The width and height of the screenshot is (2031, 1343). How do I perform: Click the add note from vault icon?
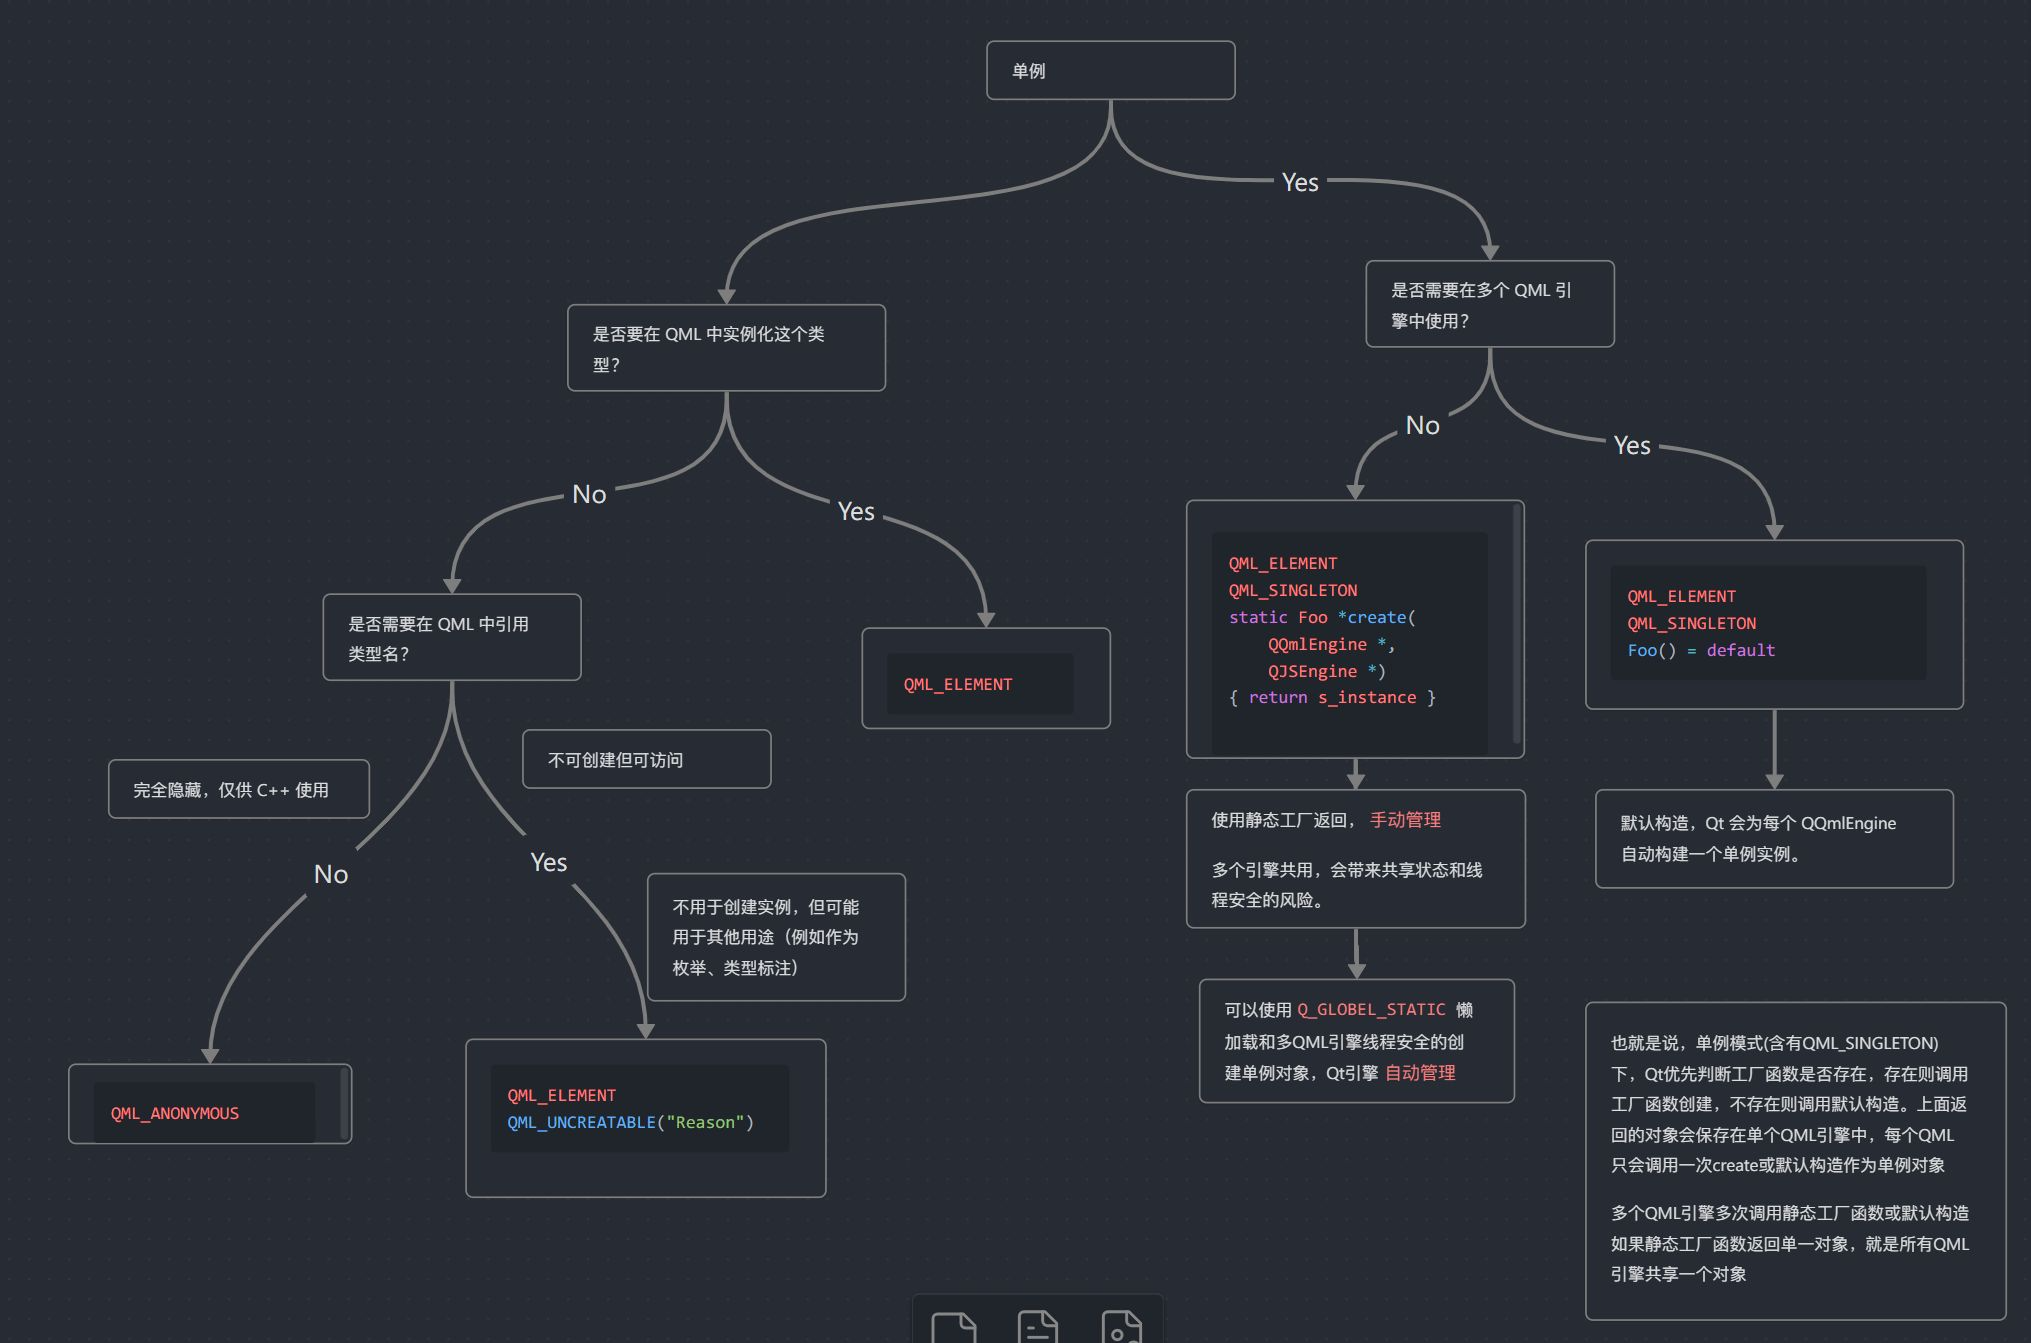[1037, 1327]
